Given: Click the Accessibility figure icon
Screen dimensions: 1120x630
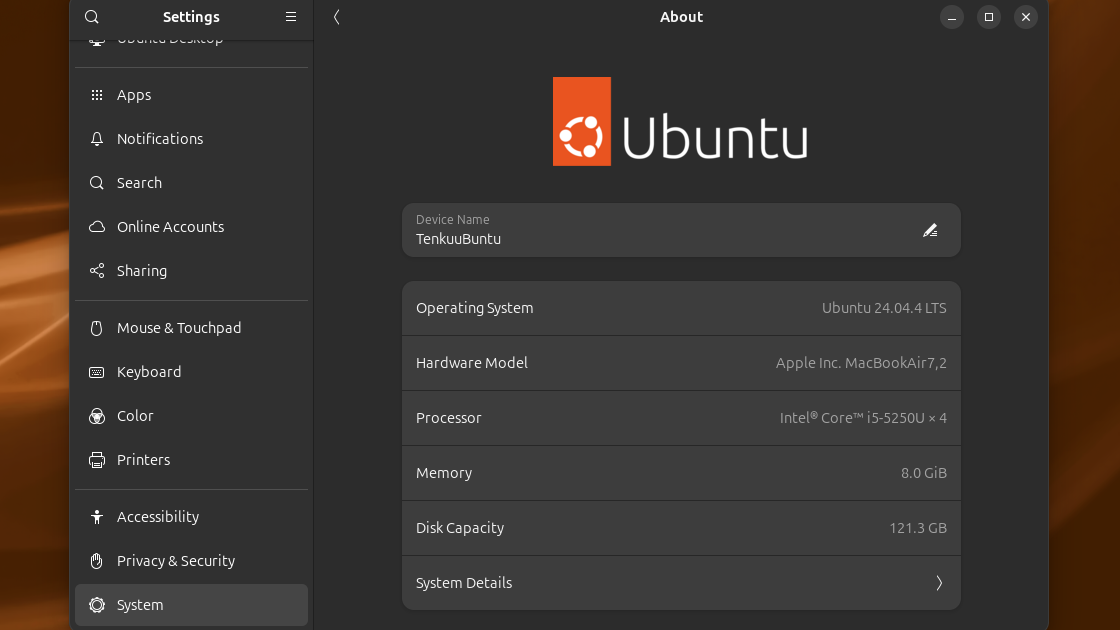Looking at the screenshot, I should [x=97, y=517].
